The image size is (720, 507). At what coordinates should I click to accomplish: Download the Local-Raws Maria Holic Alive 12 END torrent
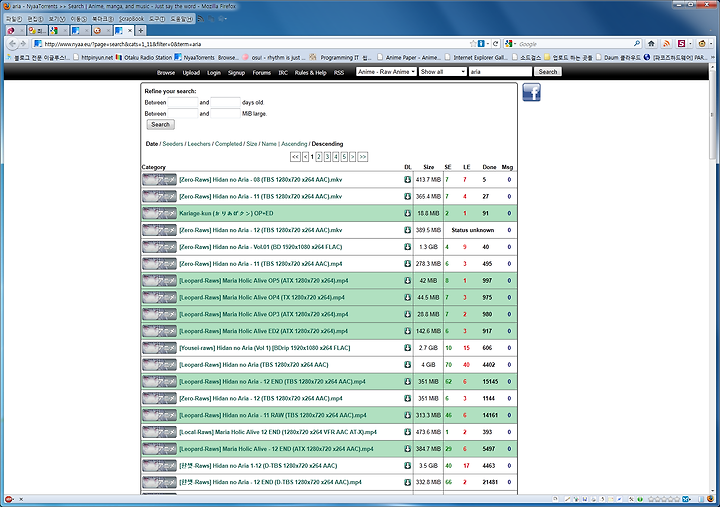pos(407,432)
